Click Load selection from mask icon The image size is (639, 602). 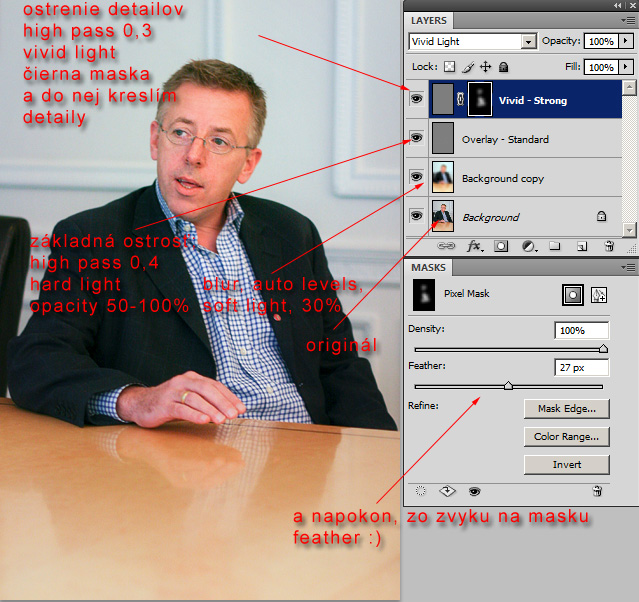point(420,491)
